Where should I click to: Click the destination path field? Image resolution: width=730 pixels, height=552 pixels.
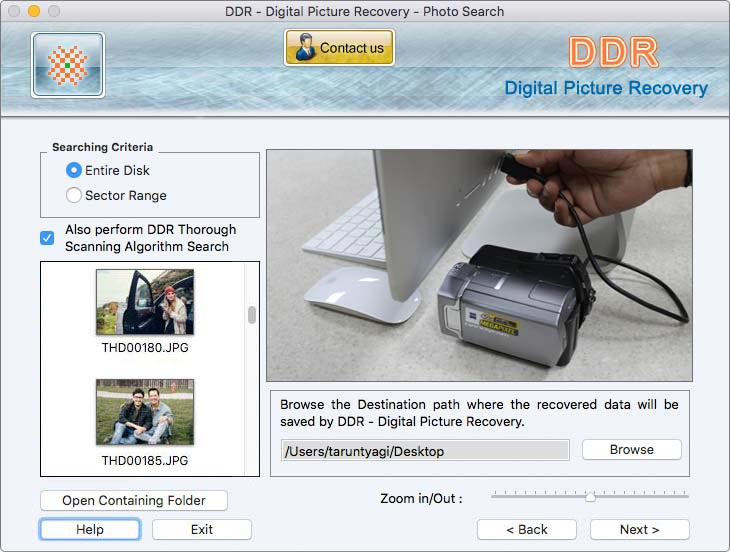pyautogui.click(x=425, y=451)
